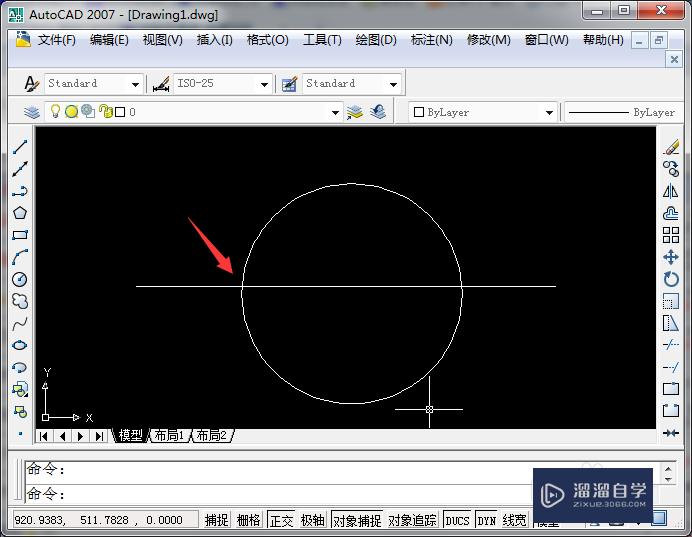
Task: Select the Polyline tool
Action: tap(20, 191)
